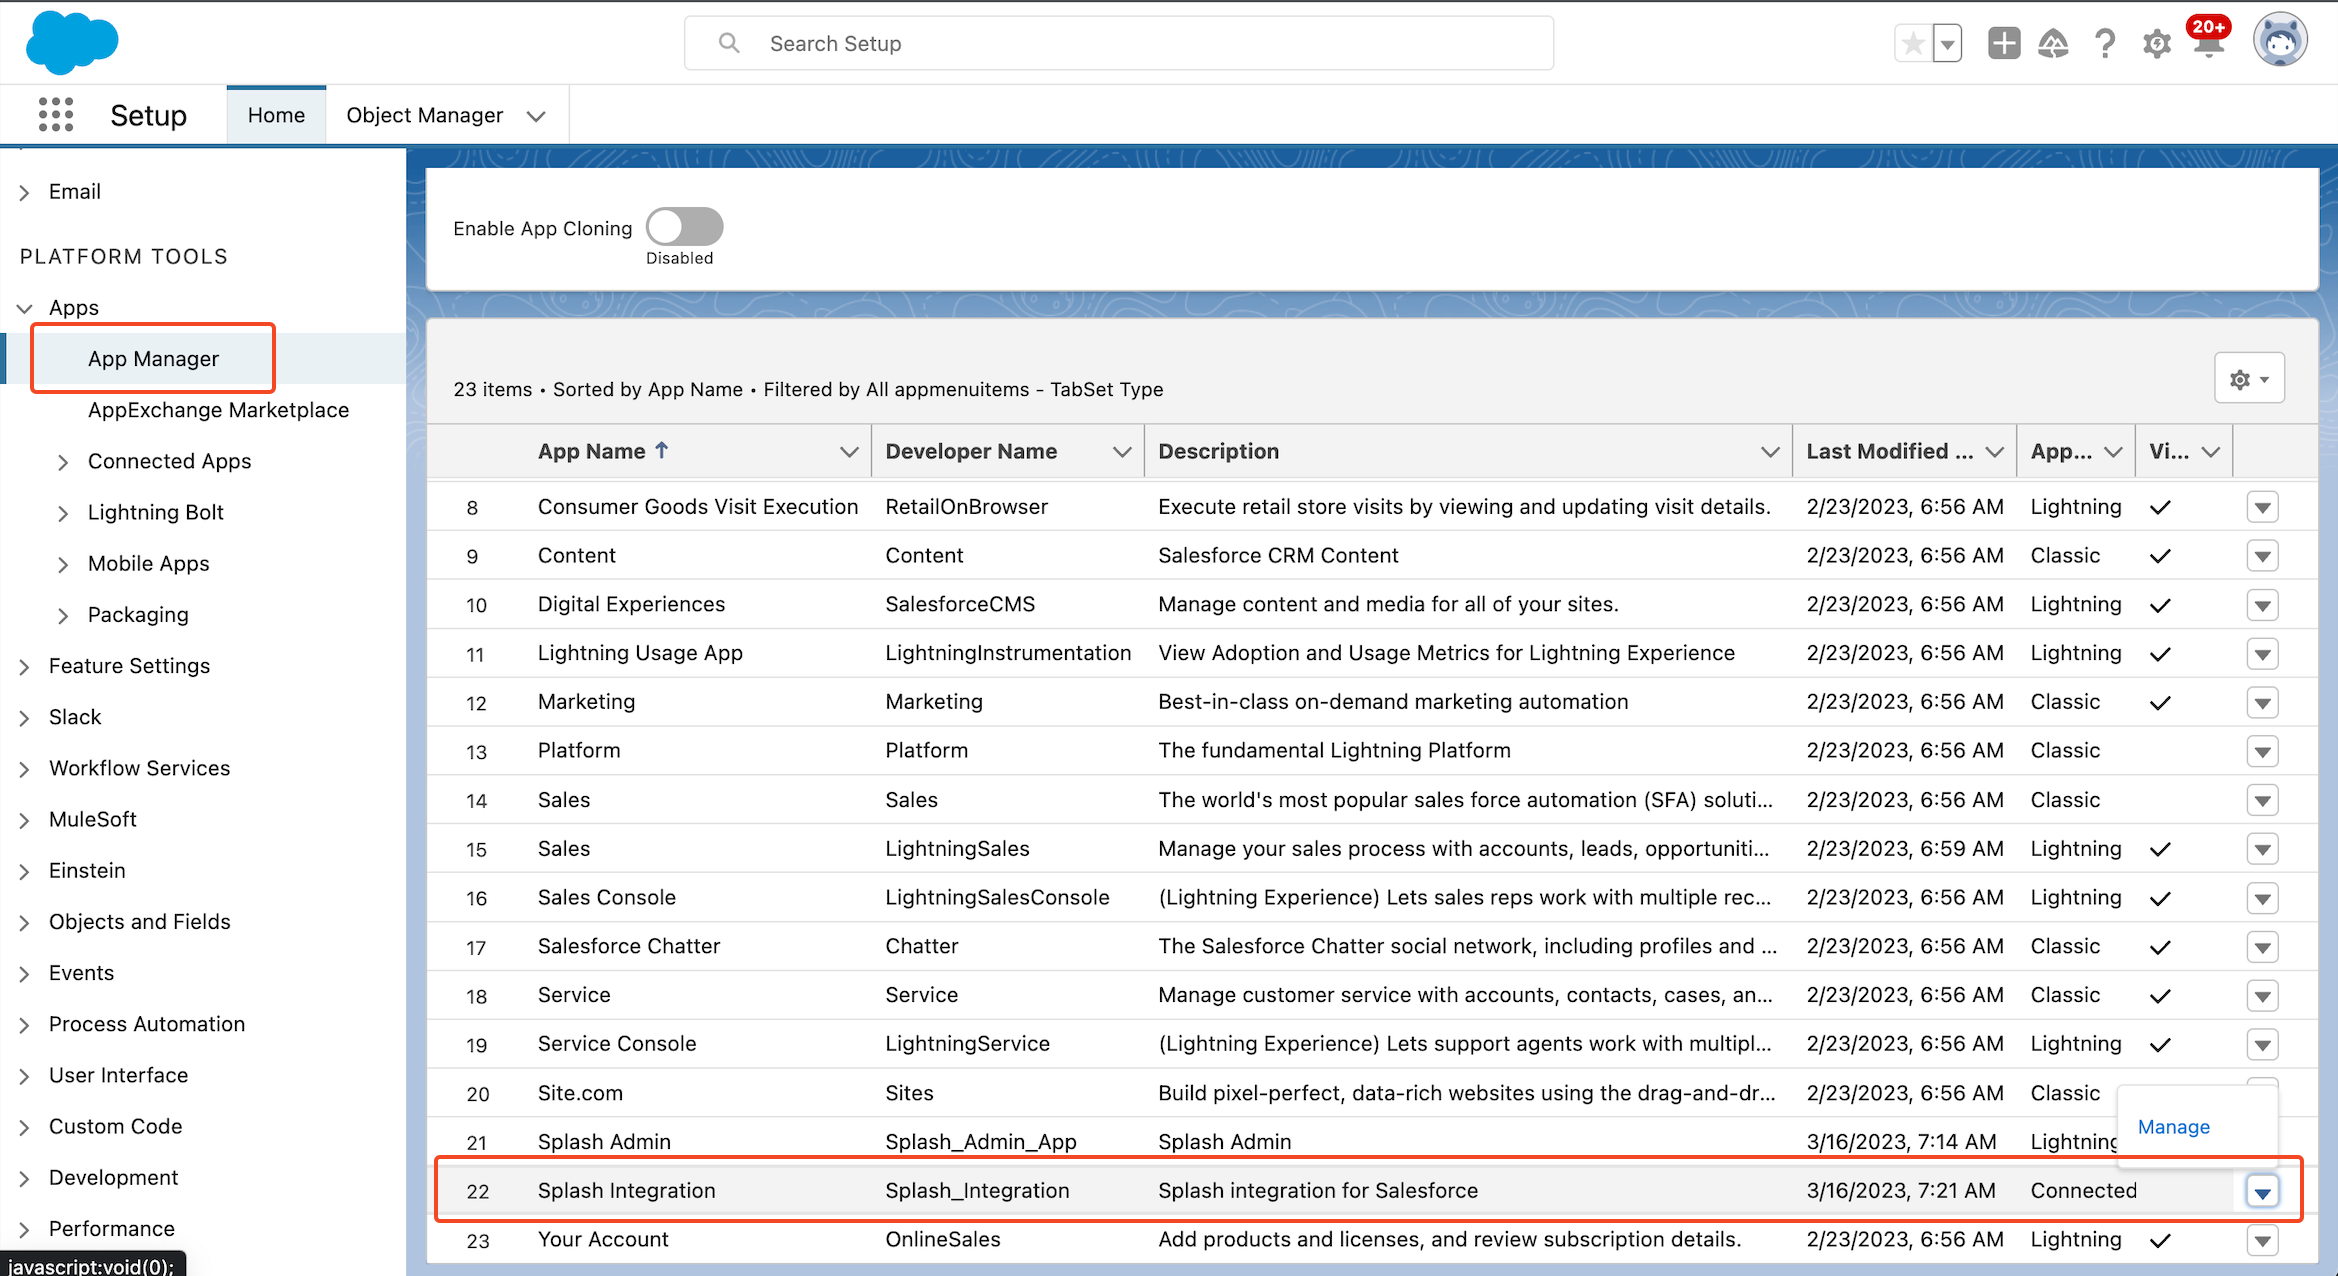
Task: Open the Trailhead guidance icon
Action: (2053, 44)
